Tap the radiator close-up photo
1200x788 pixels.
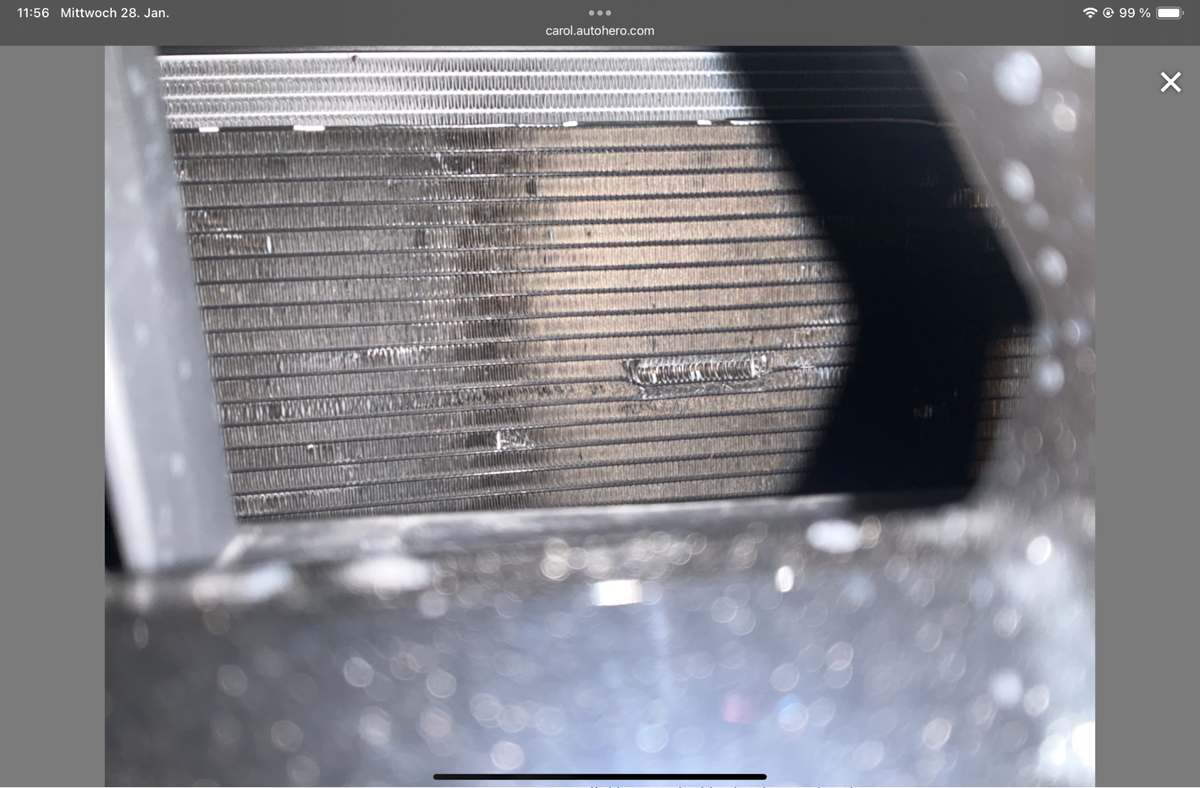[x=600, y=415]
